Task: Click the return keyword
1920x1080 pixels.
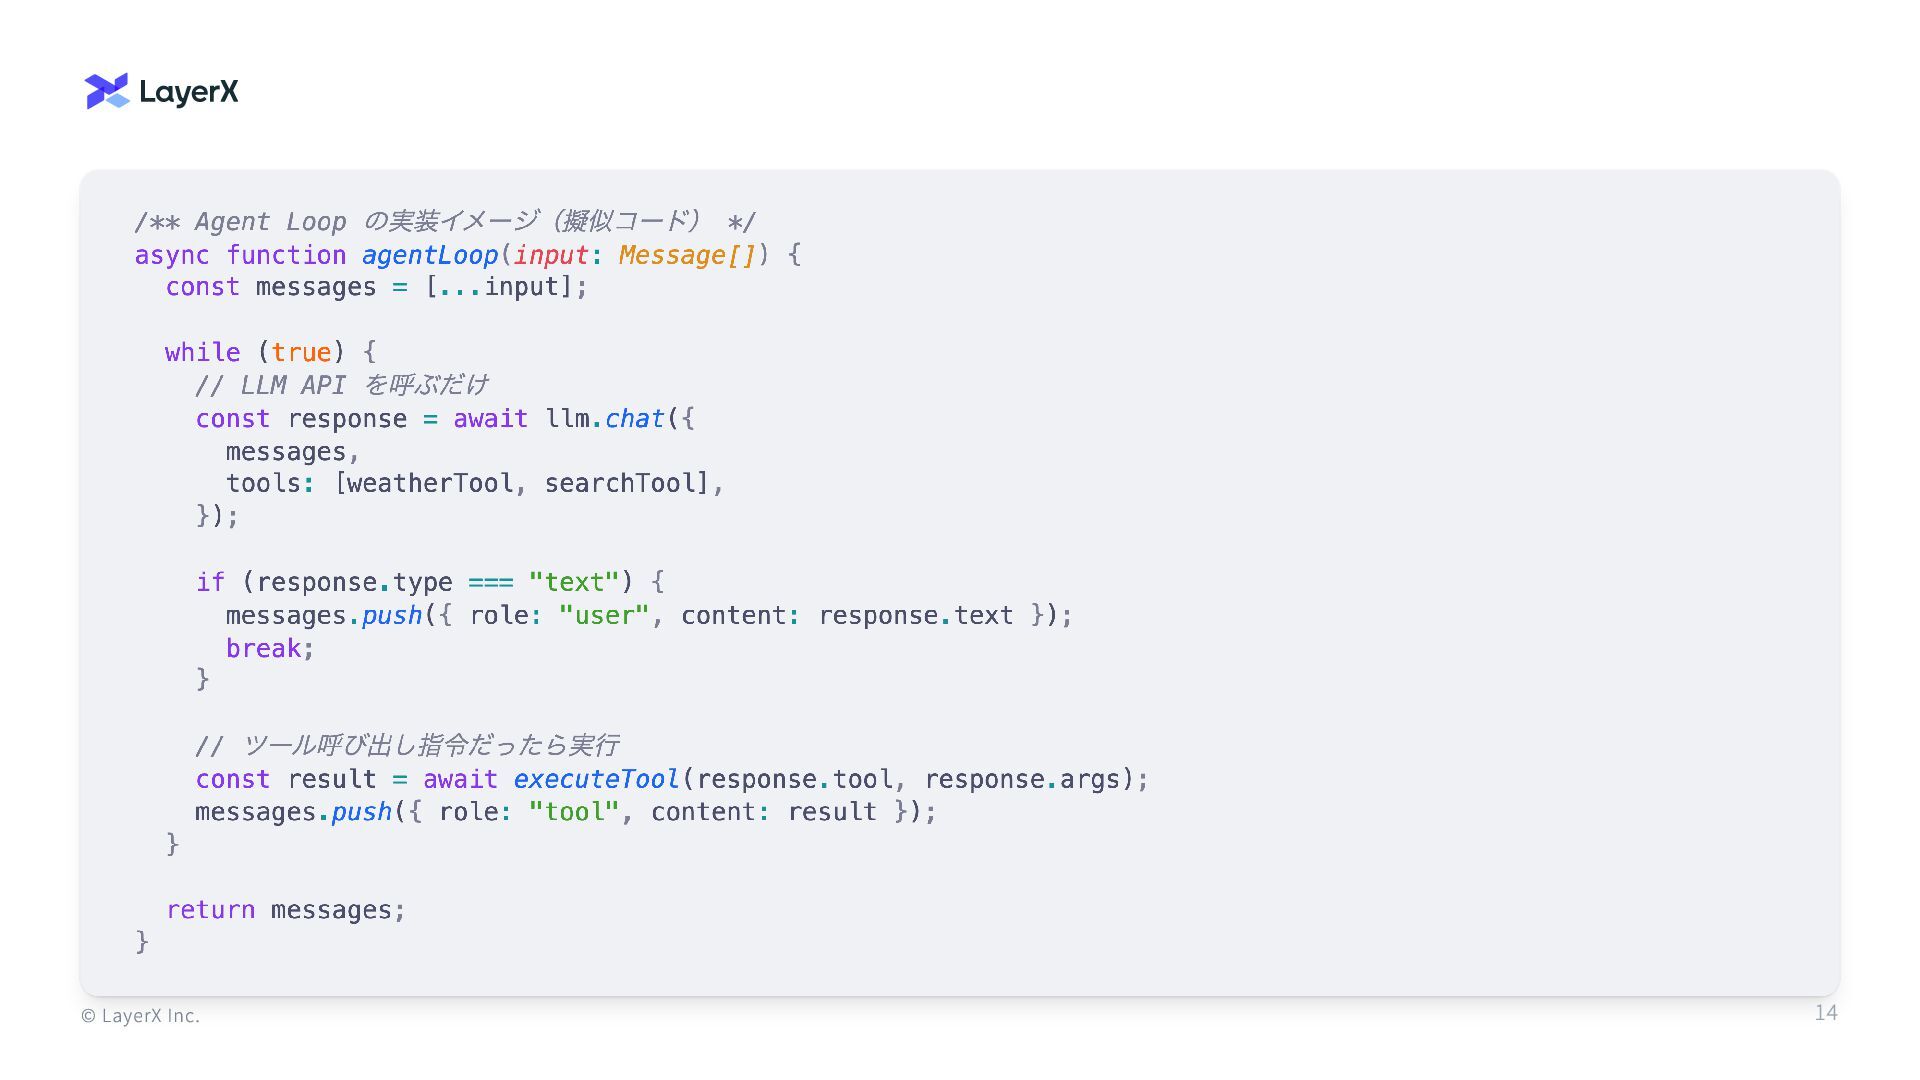Action: 210,910
